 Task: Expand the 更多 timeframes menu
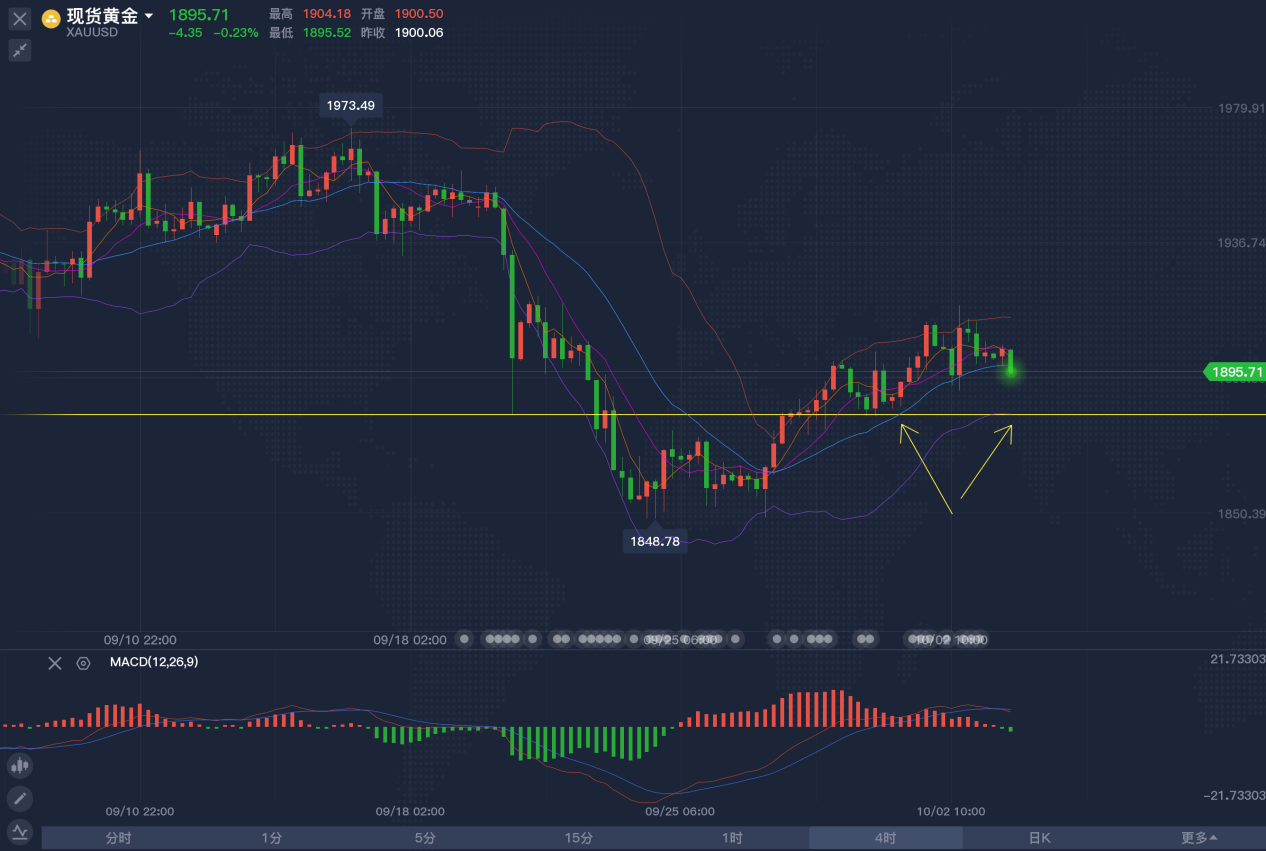(1198, 838)
